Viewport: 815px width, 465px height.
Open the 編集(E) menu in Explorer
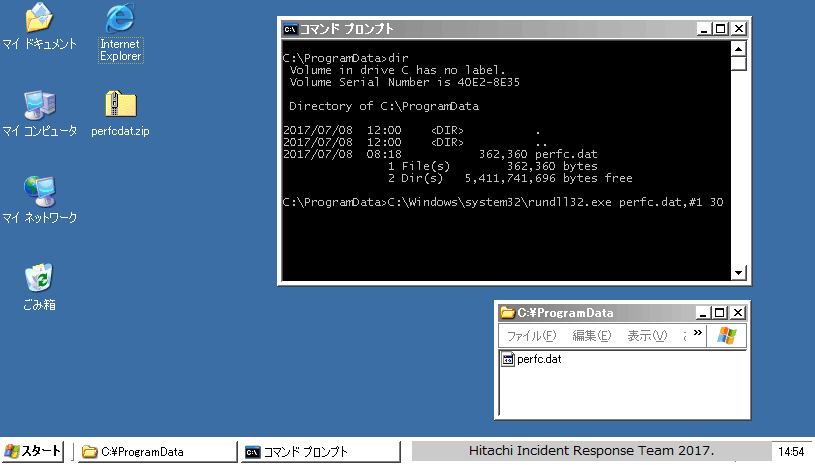pos(591,335)
